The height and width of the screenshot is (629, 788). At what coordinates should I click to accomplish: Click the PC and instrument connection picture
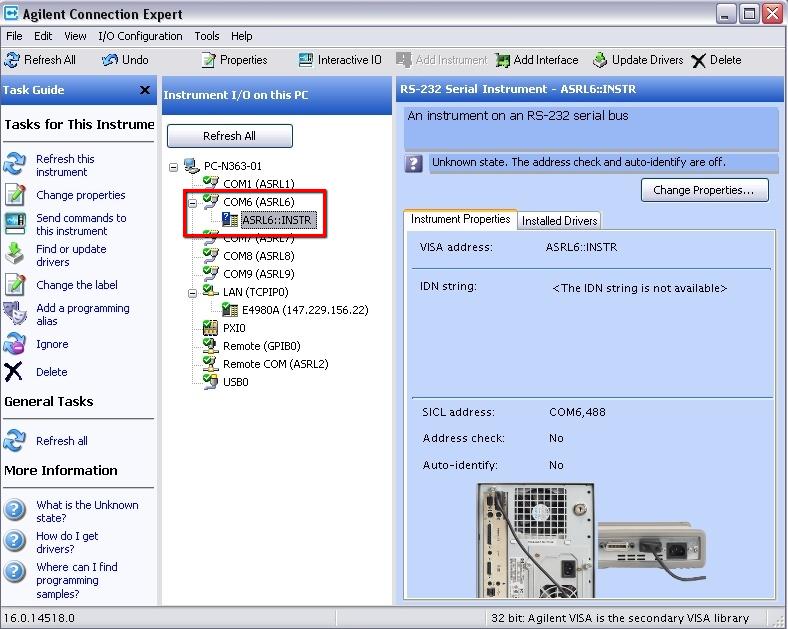[x=592, y=541]
